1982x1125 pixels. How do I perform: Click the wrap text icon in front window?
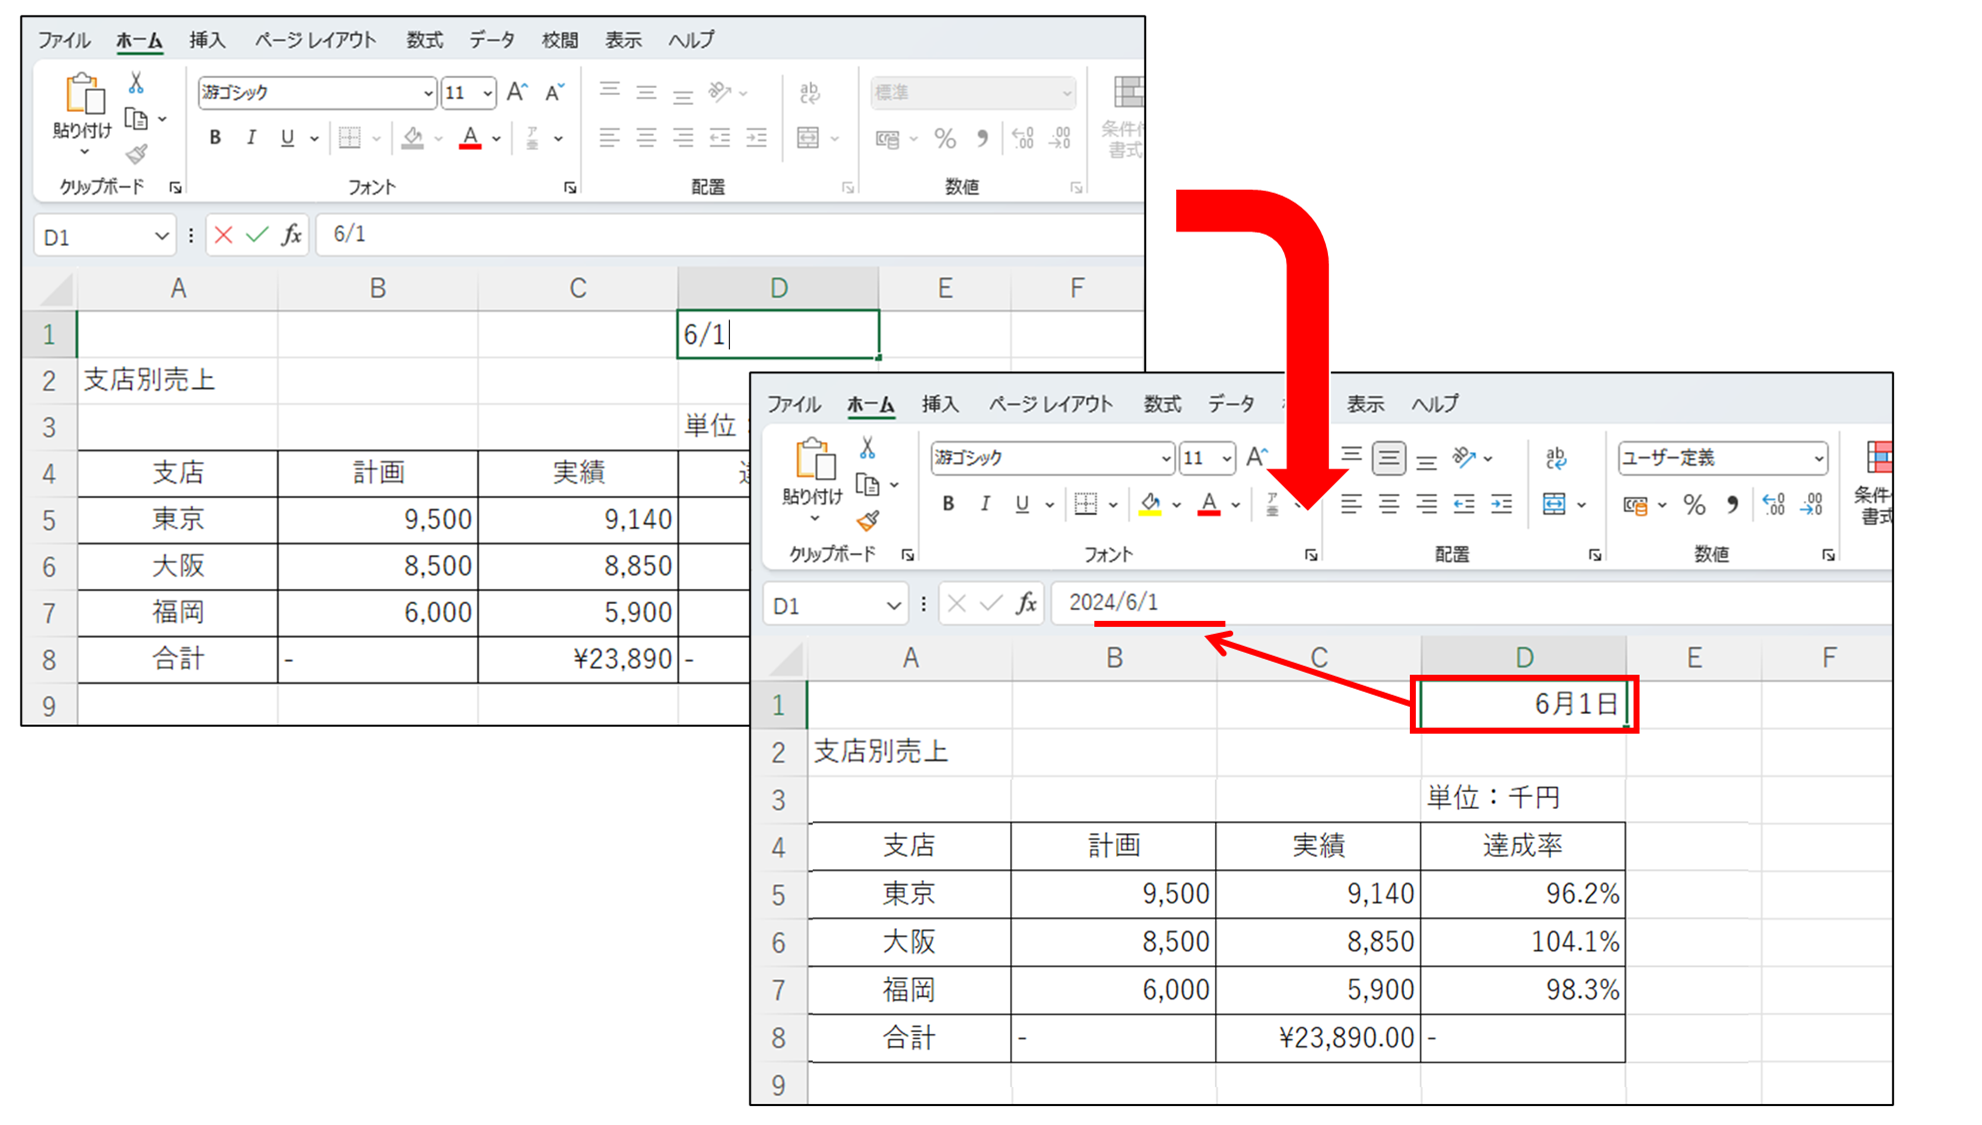[x=1555, y=458]
